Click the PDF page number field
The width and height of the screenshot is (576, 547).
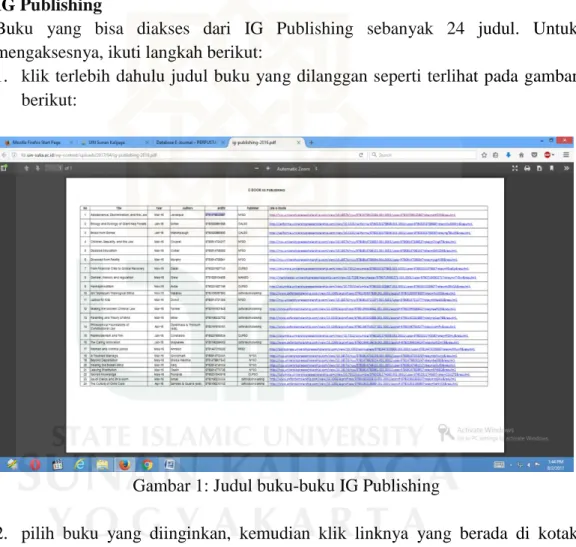coord(54,168)
